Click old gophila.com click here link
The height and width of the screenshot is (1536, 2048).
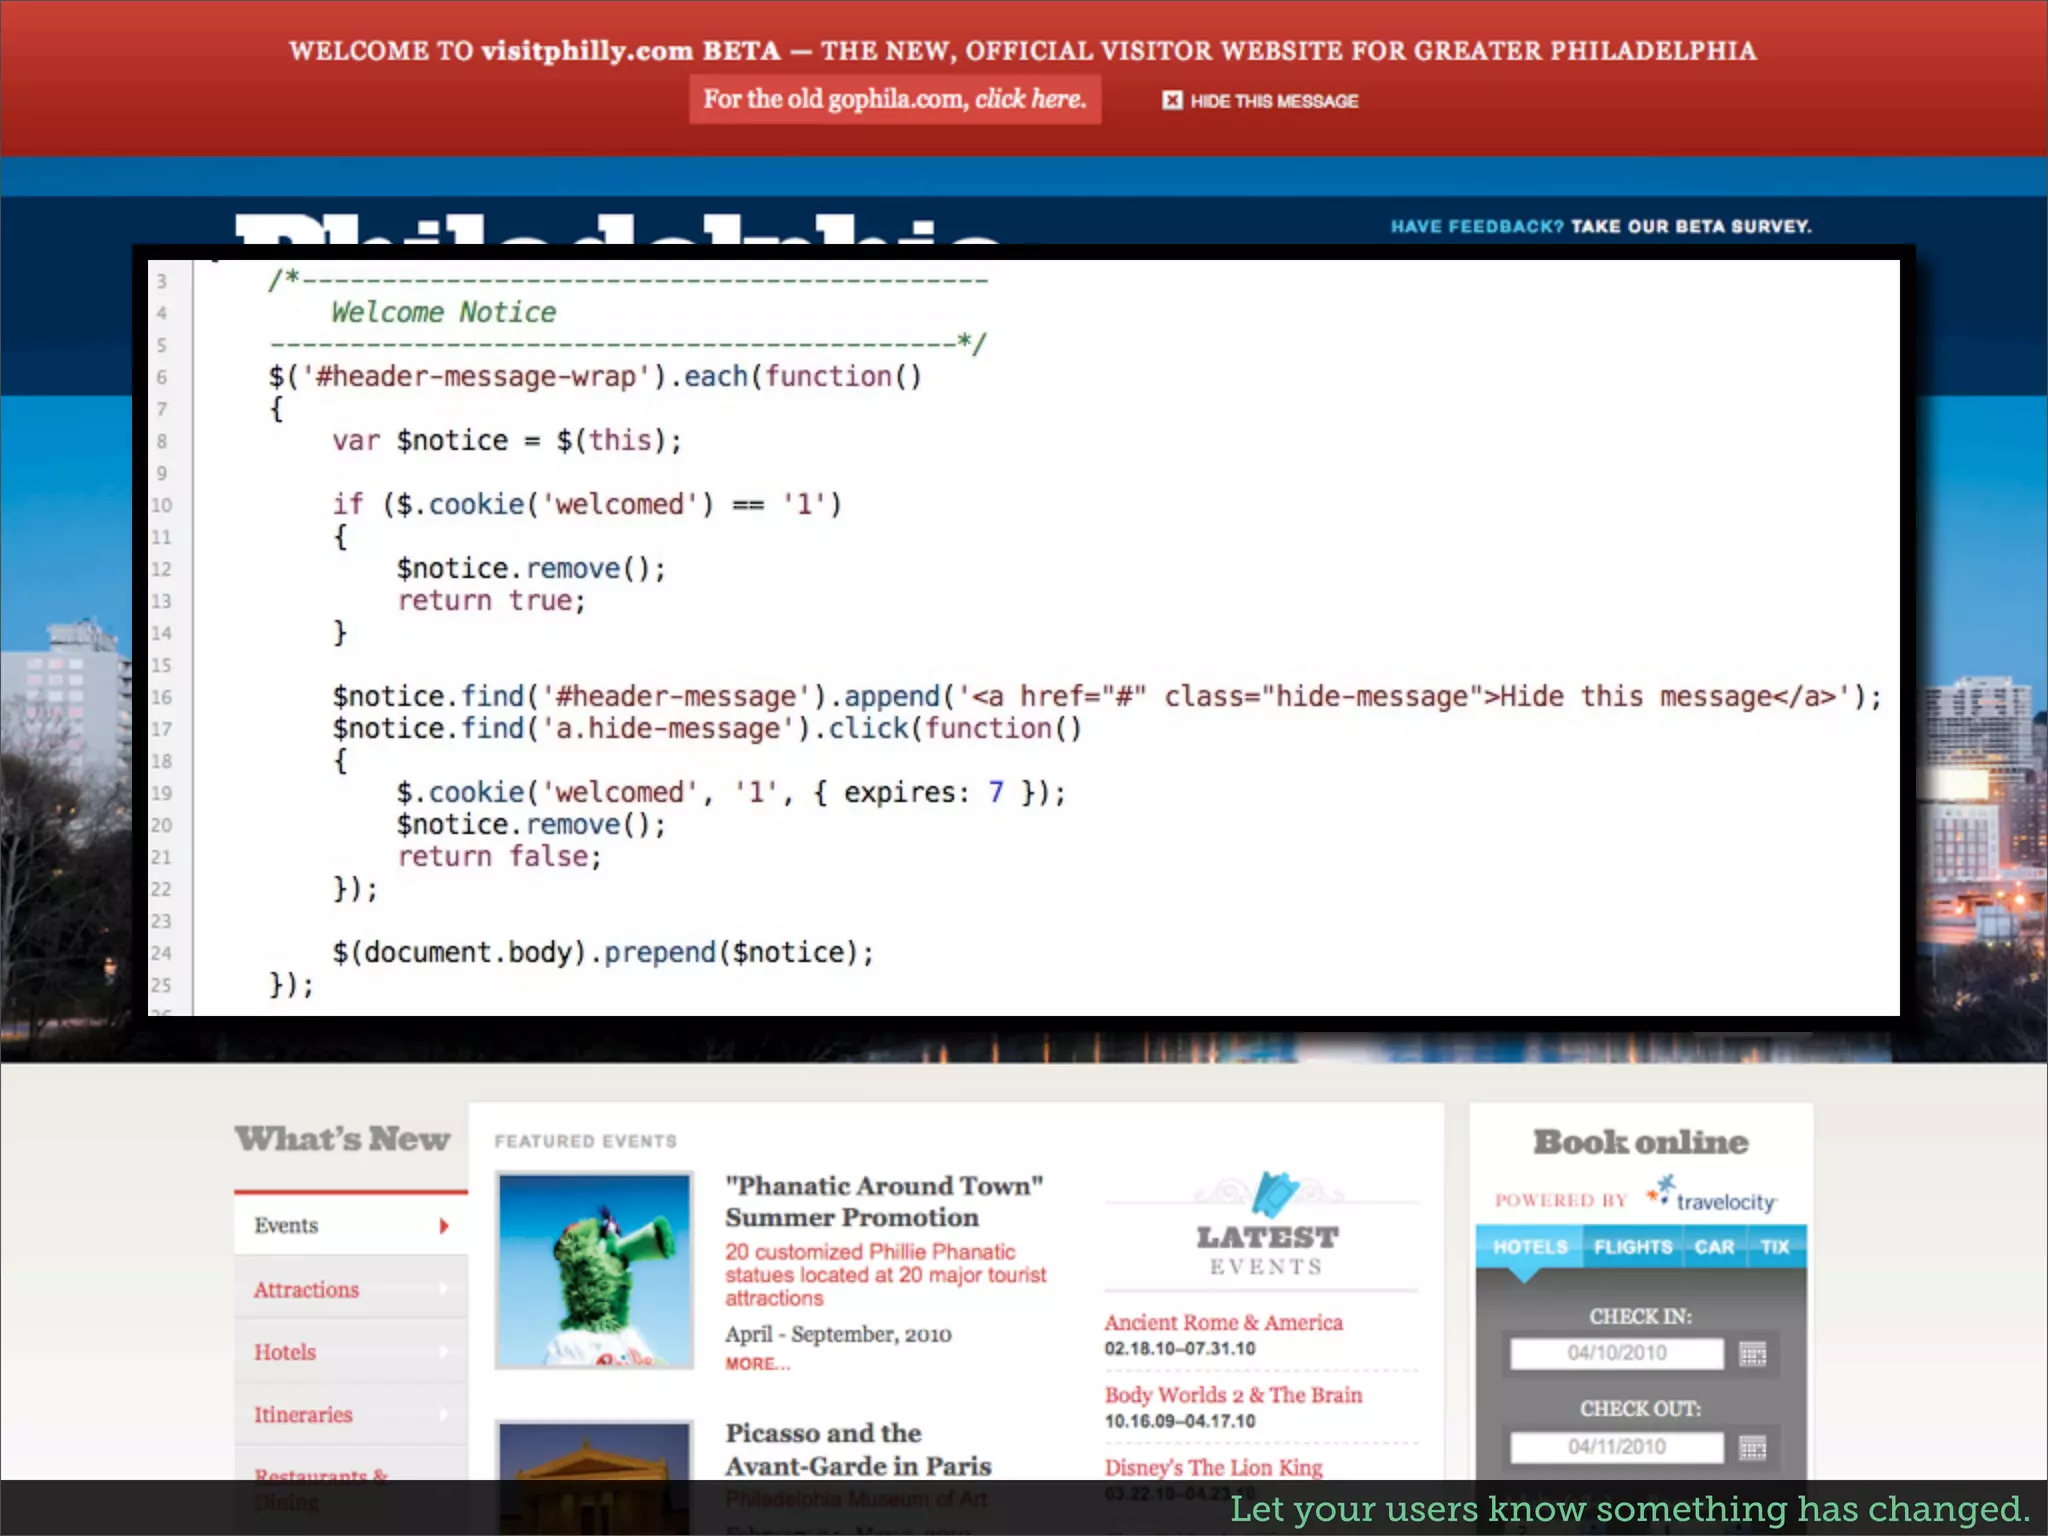tap(1029, 99)
